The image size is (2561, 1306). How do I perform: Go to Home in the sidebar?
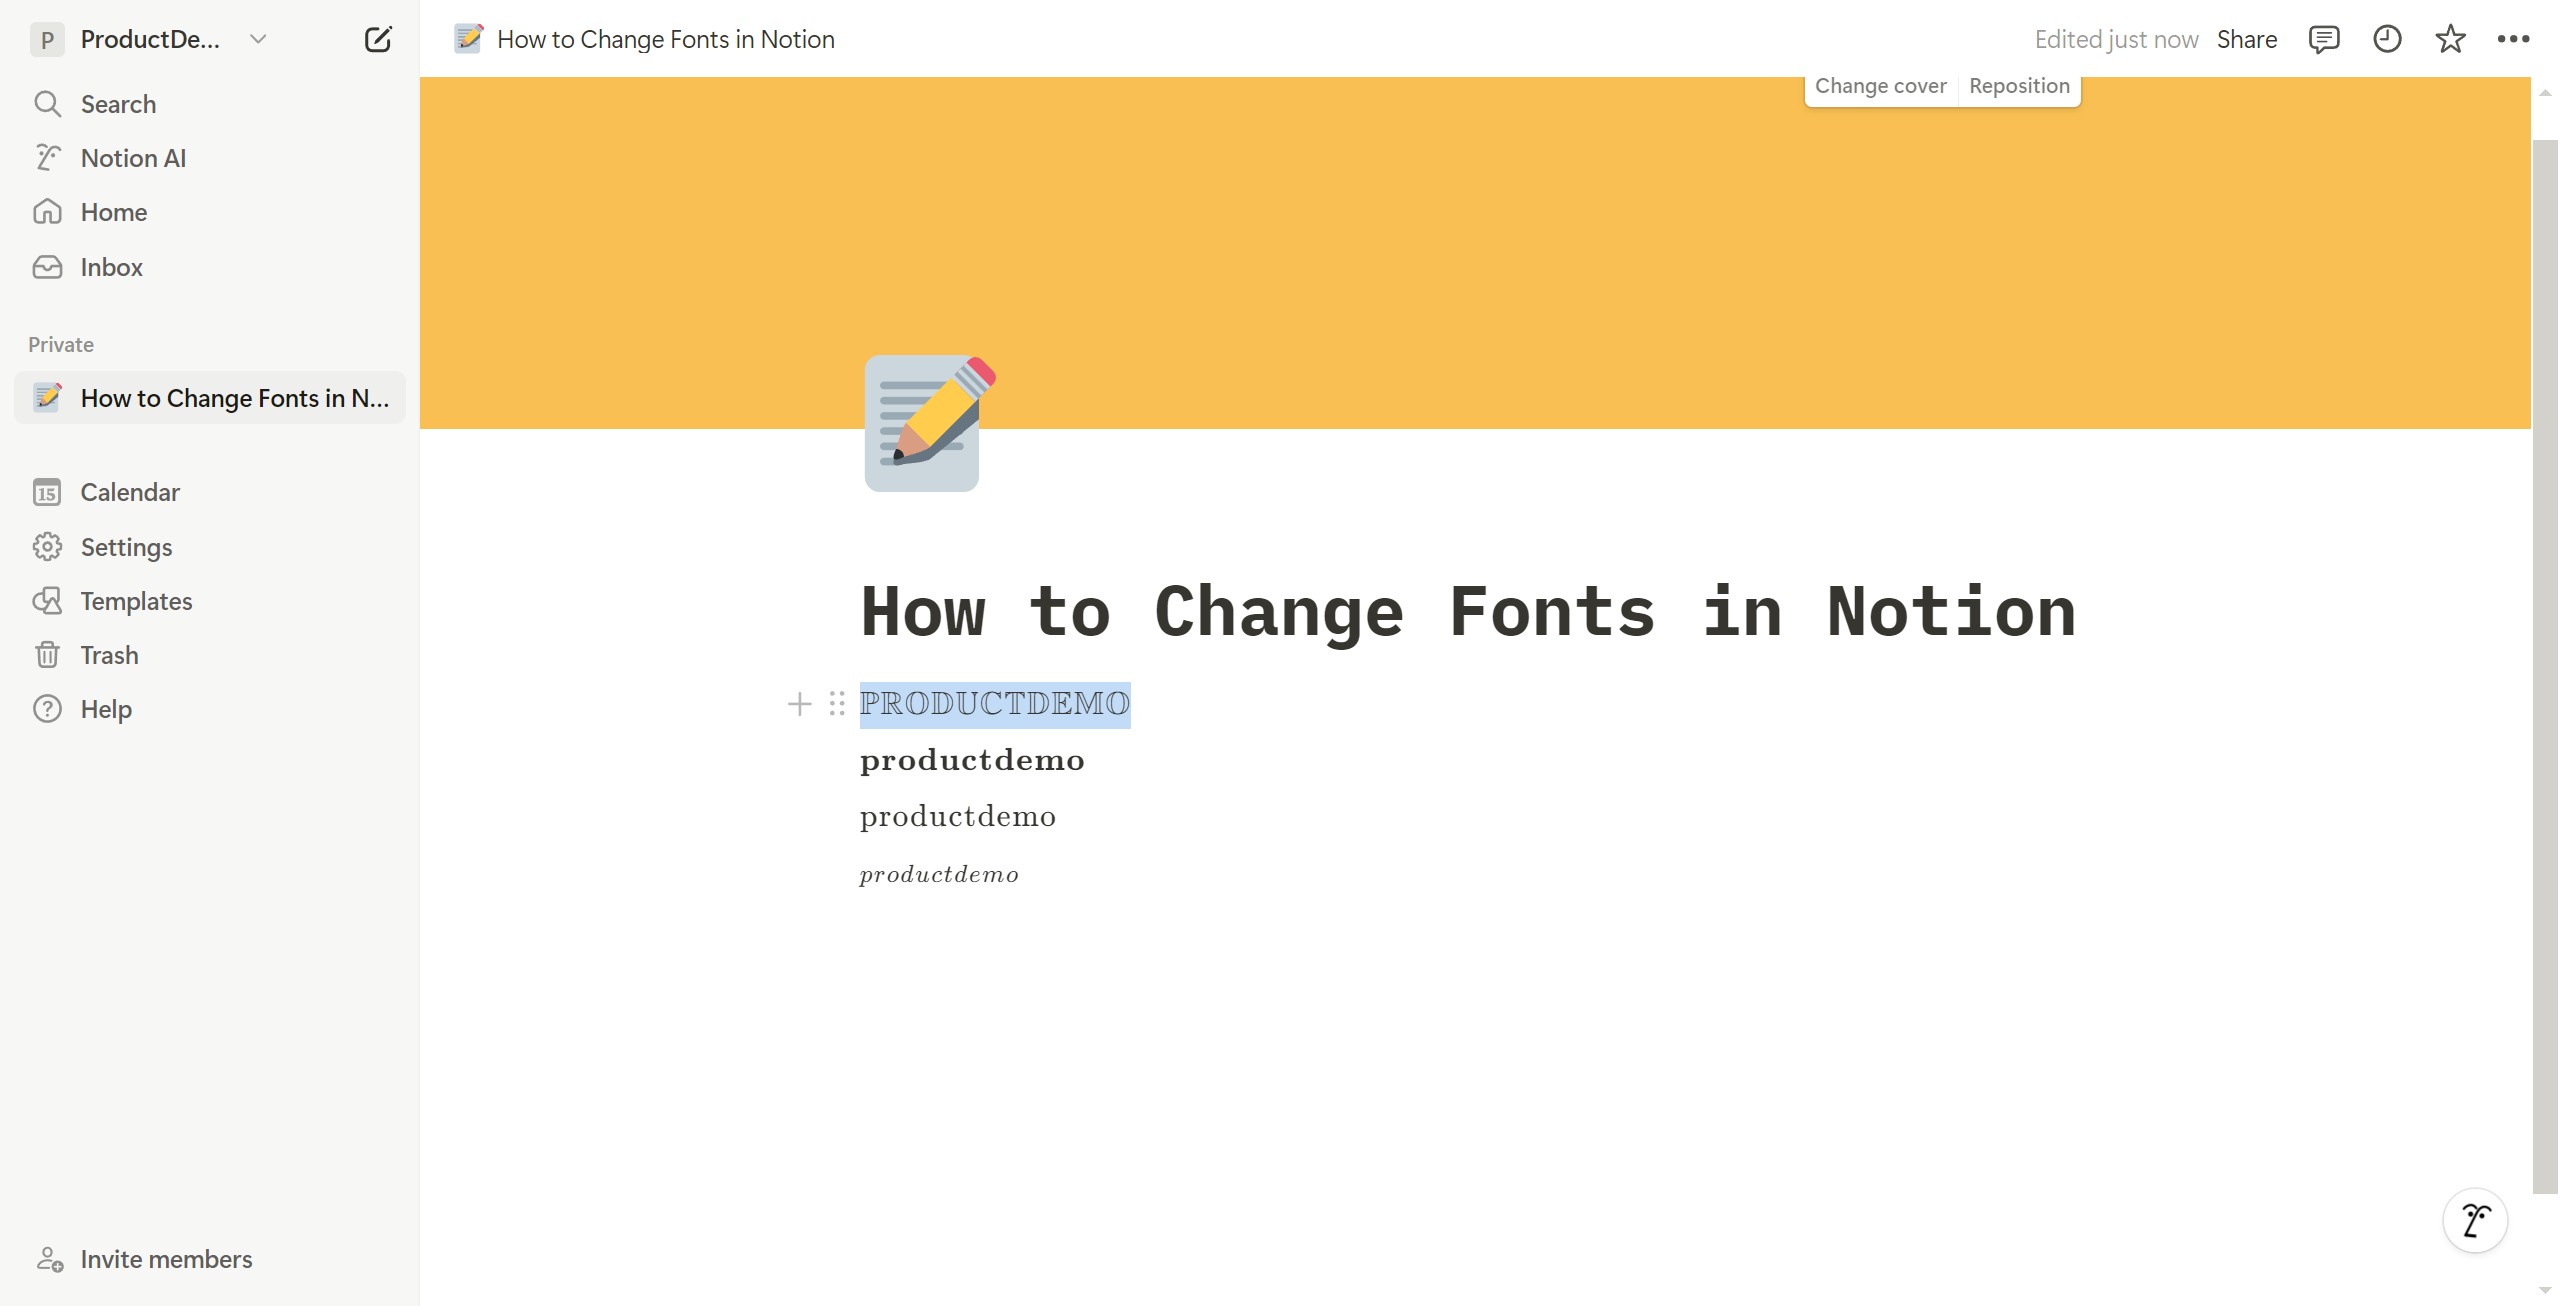[210, 212]
